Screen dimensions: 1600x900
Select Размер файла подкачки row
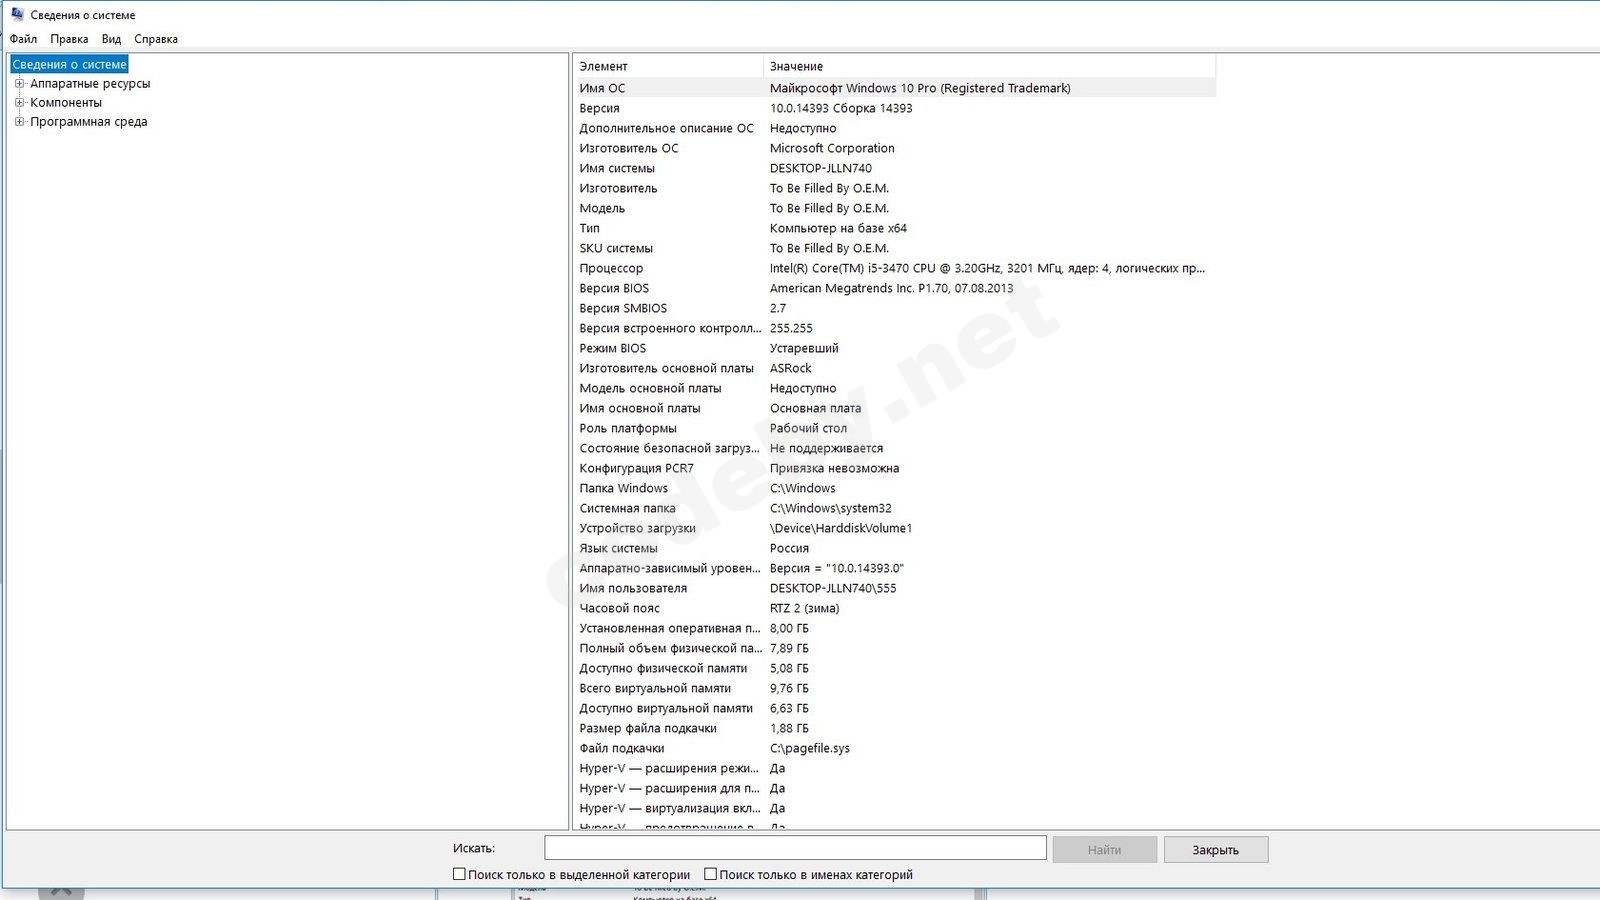(896, 728)
